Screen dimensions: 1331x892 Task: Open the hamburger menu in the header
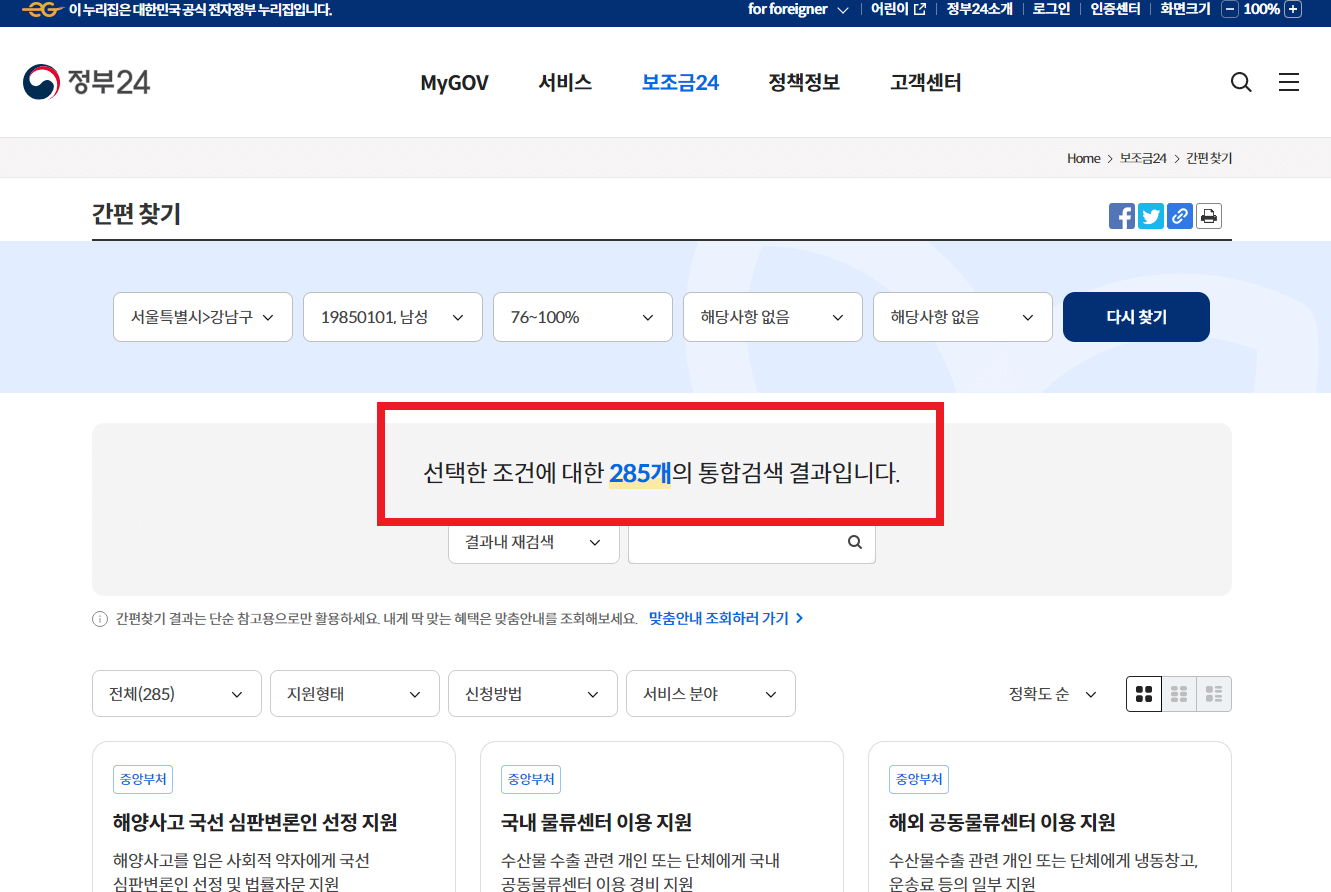pos(1289,82)
